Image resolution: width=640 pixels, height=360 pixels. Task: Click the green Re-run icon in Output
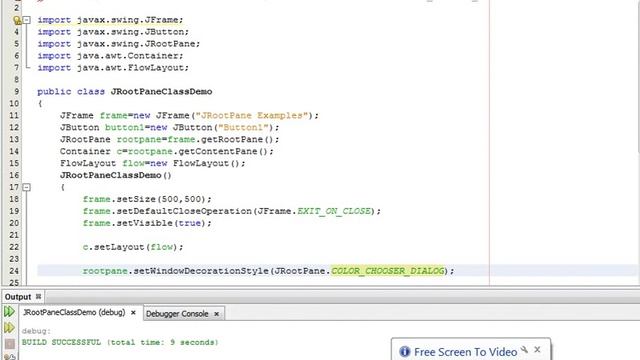tap(9, 312)
